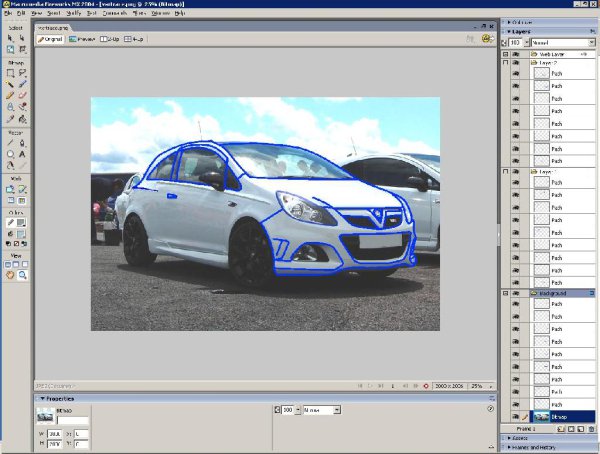Select the Bitmap layer thumbnail
The width and height of the screenshot is (600, 454).
tap(541, 416)
